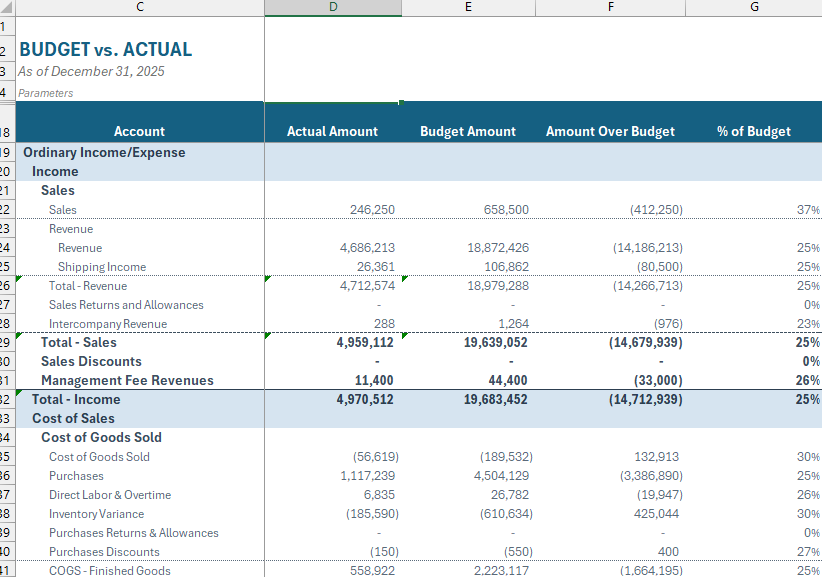Screen dimensions: 822x577
Task: Select row 18 header
Action: pyautogui.click(x=9, y=131)
